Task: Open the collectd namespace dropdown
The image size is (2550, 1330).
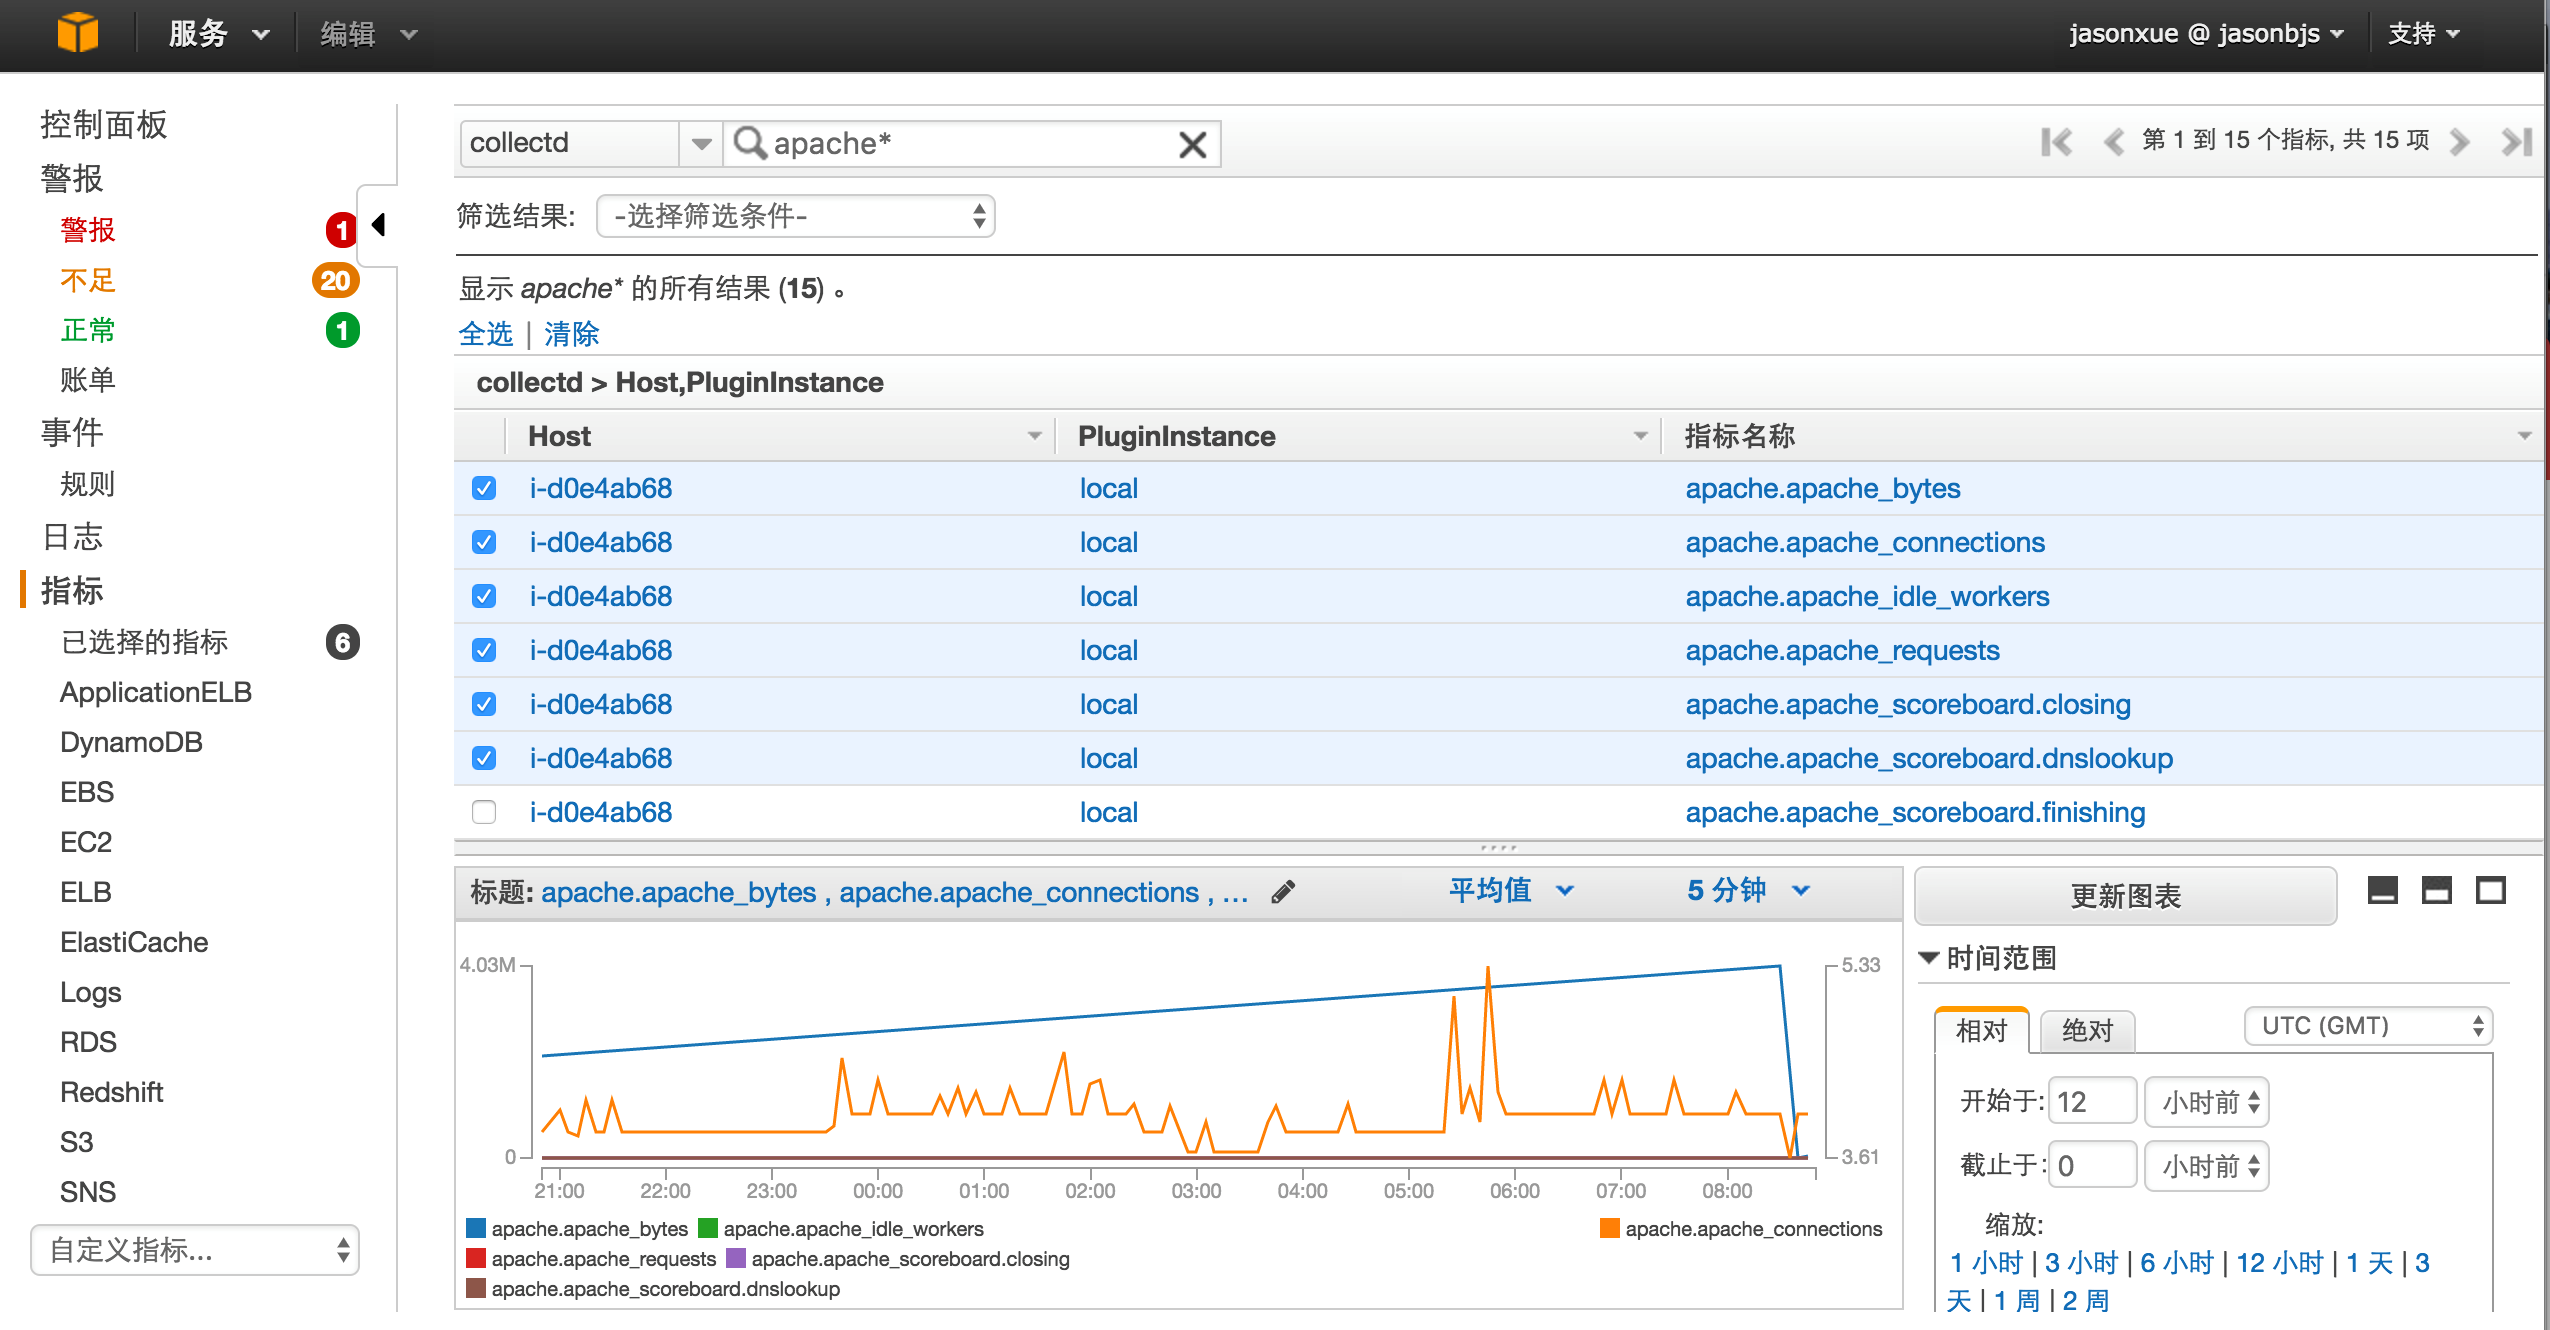Action: [x=701, y=144]
